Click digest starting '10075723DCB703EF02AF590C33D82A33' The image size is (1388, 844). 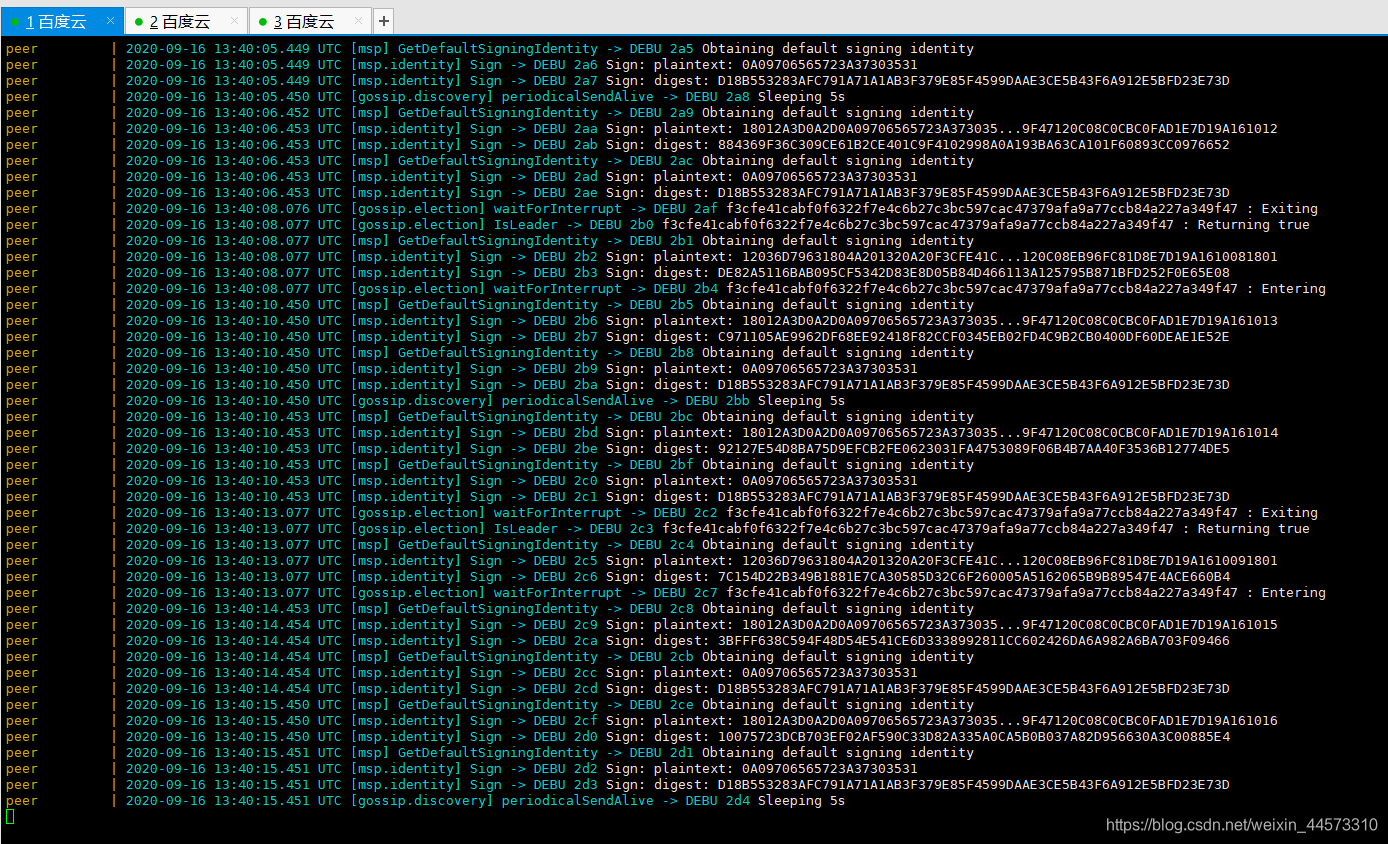[973, 736]
